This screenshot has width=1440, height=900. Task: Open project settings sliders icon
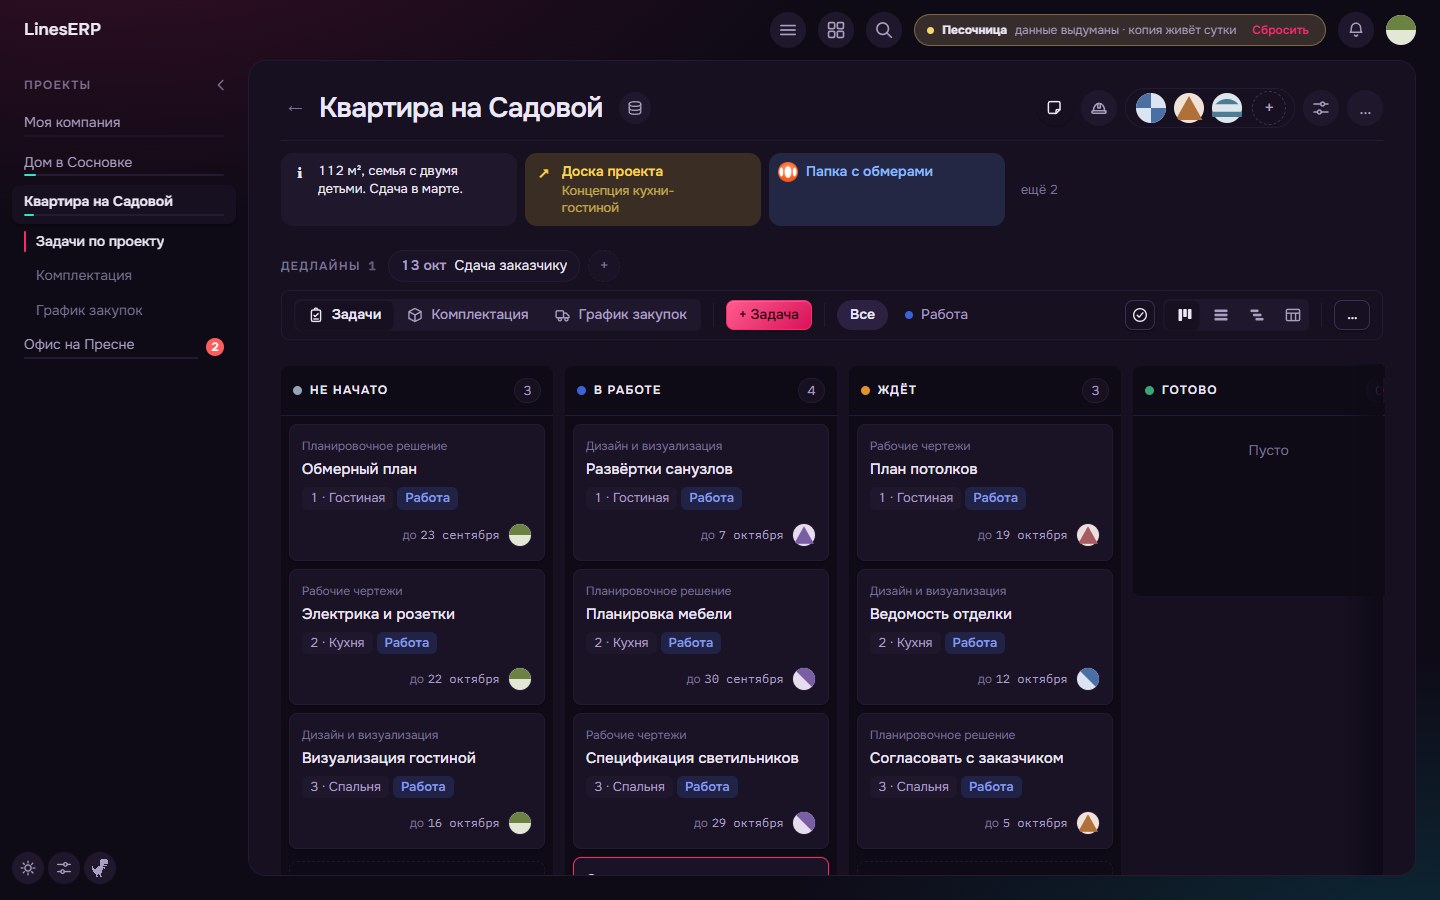click(1321, 108)
